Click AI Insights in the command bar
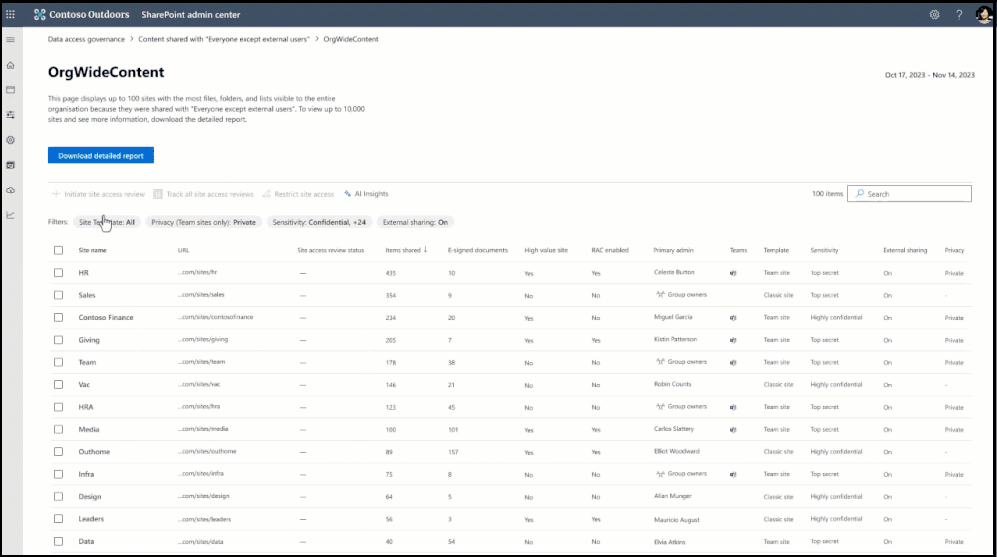997x557 pixels. click(x=366, y=194)
